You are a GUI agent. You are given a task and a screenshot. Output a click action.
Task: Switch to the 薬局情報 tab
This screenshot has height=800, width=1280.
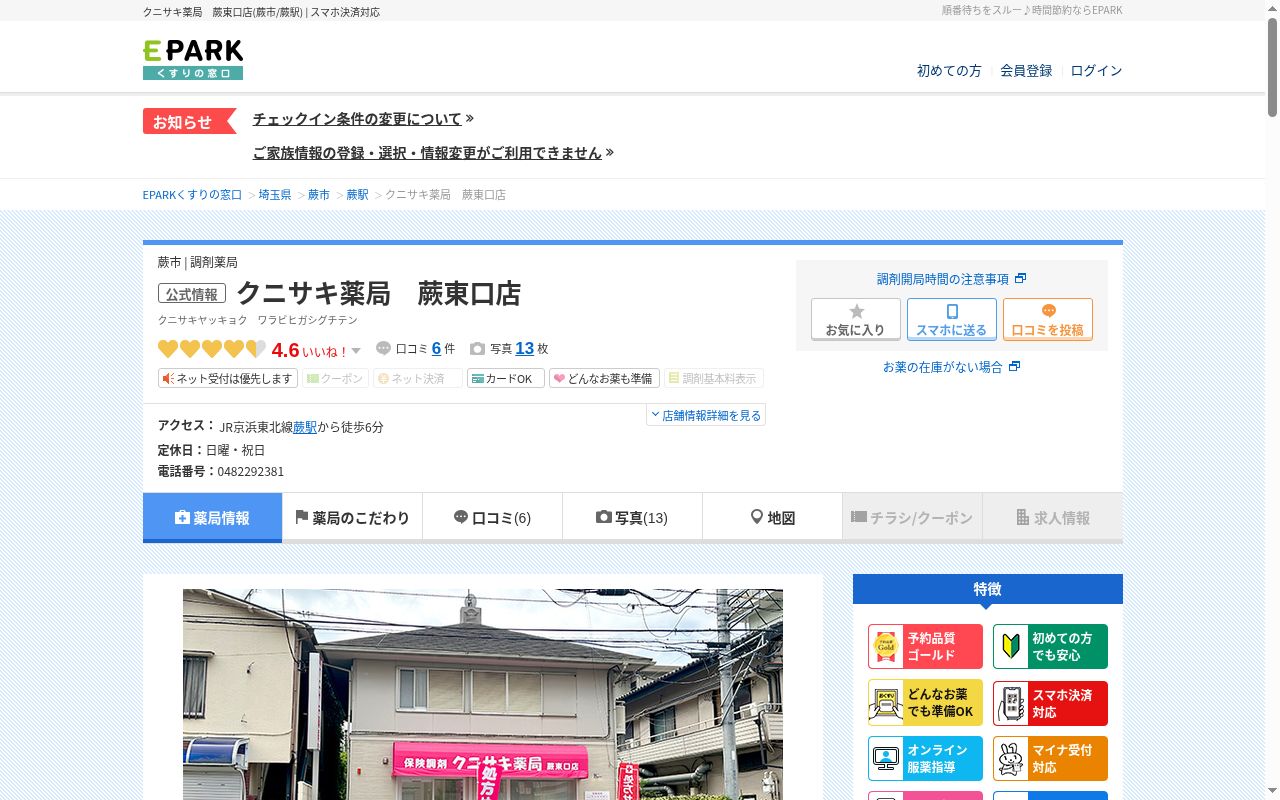(212, 518)
